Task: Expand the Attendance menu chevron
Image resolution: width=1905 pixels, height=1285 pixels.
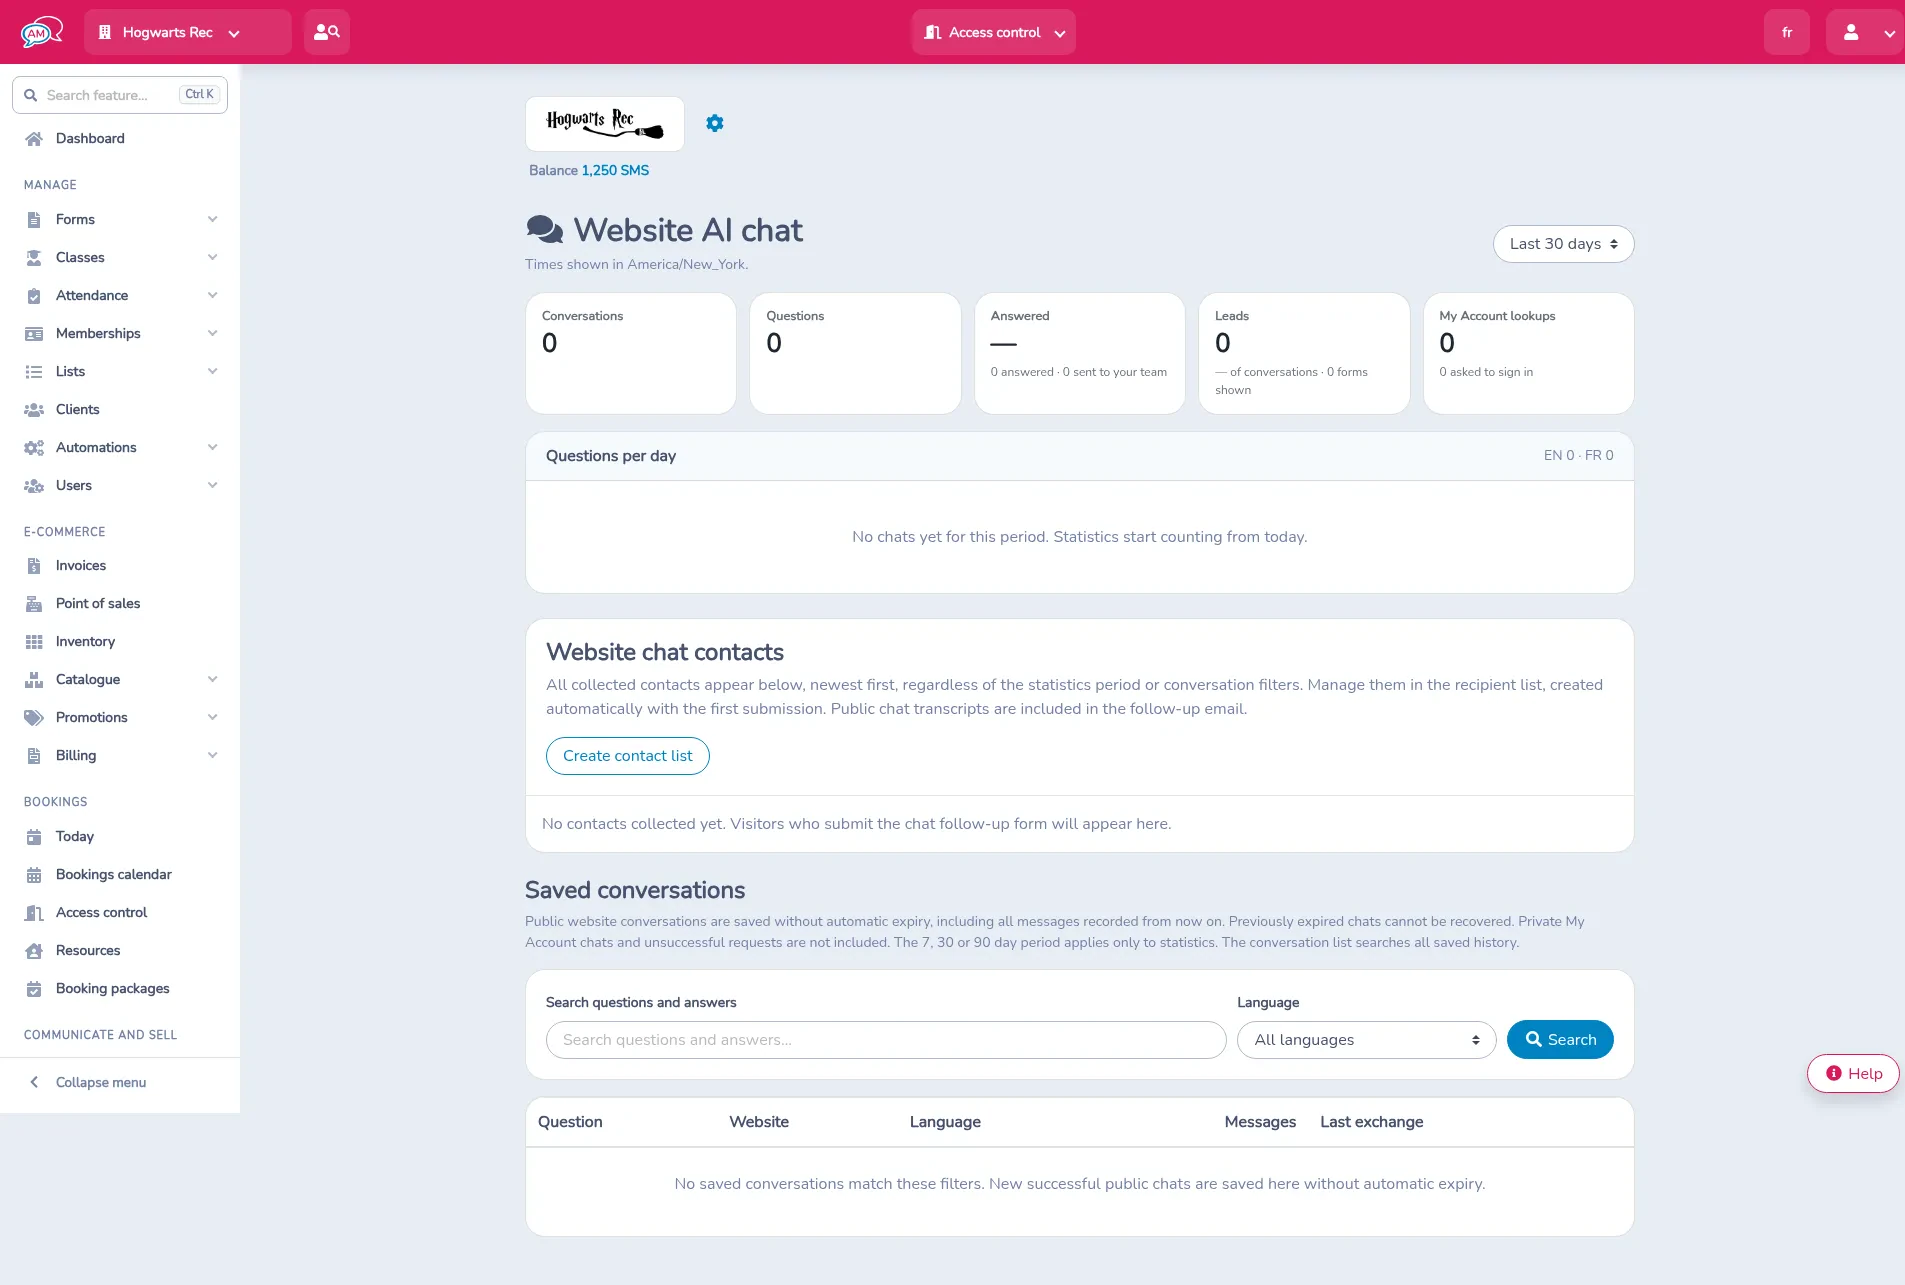Action: coord(212,296)
